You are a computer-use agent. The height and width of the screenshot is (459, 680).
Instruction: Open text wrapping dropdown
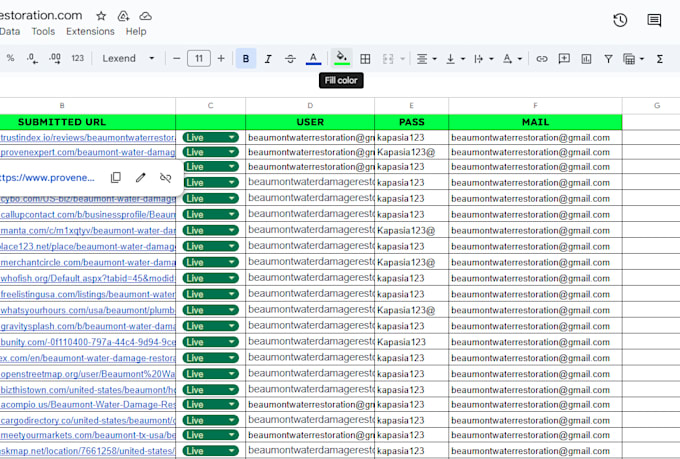[x=484, y=59]
